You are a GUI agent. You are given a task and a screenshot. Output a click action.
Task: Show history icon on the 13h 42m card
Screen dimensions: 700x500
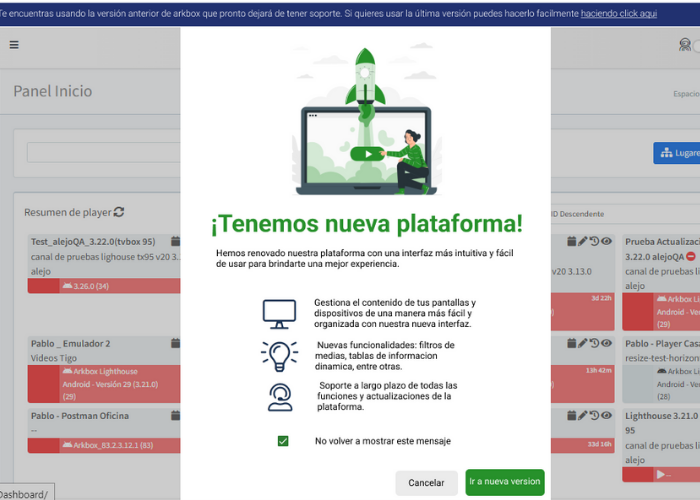point(594,343)
